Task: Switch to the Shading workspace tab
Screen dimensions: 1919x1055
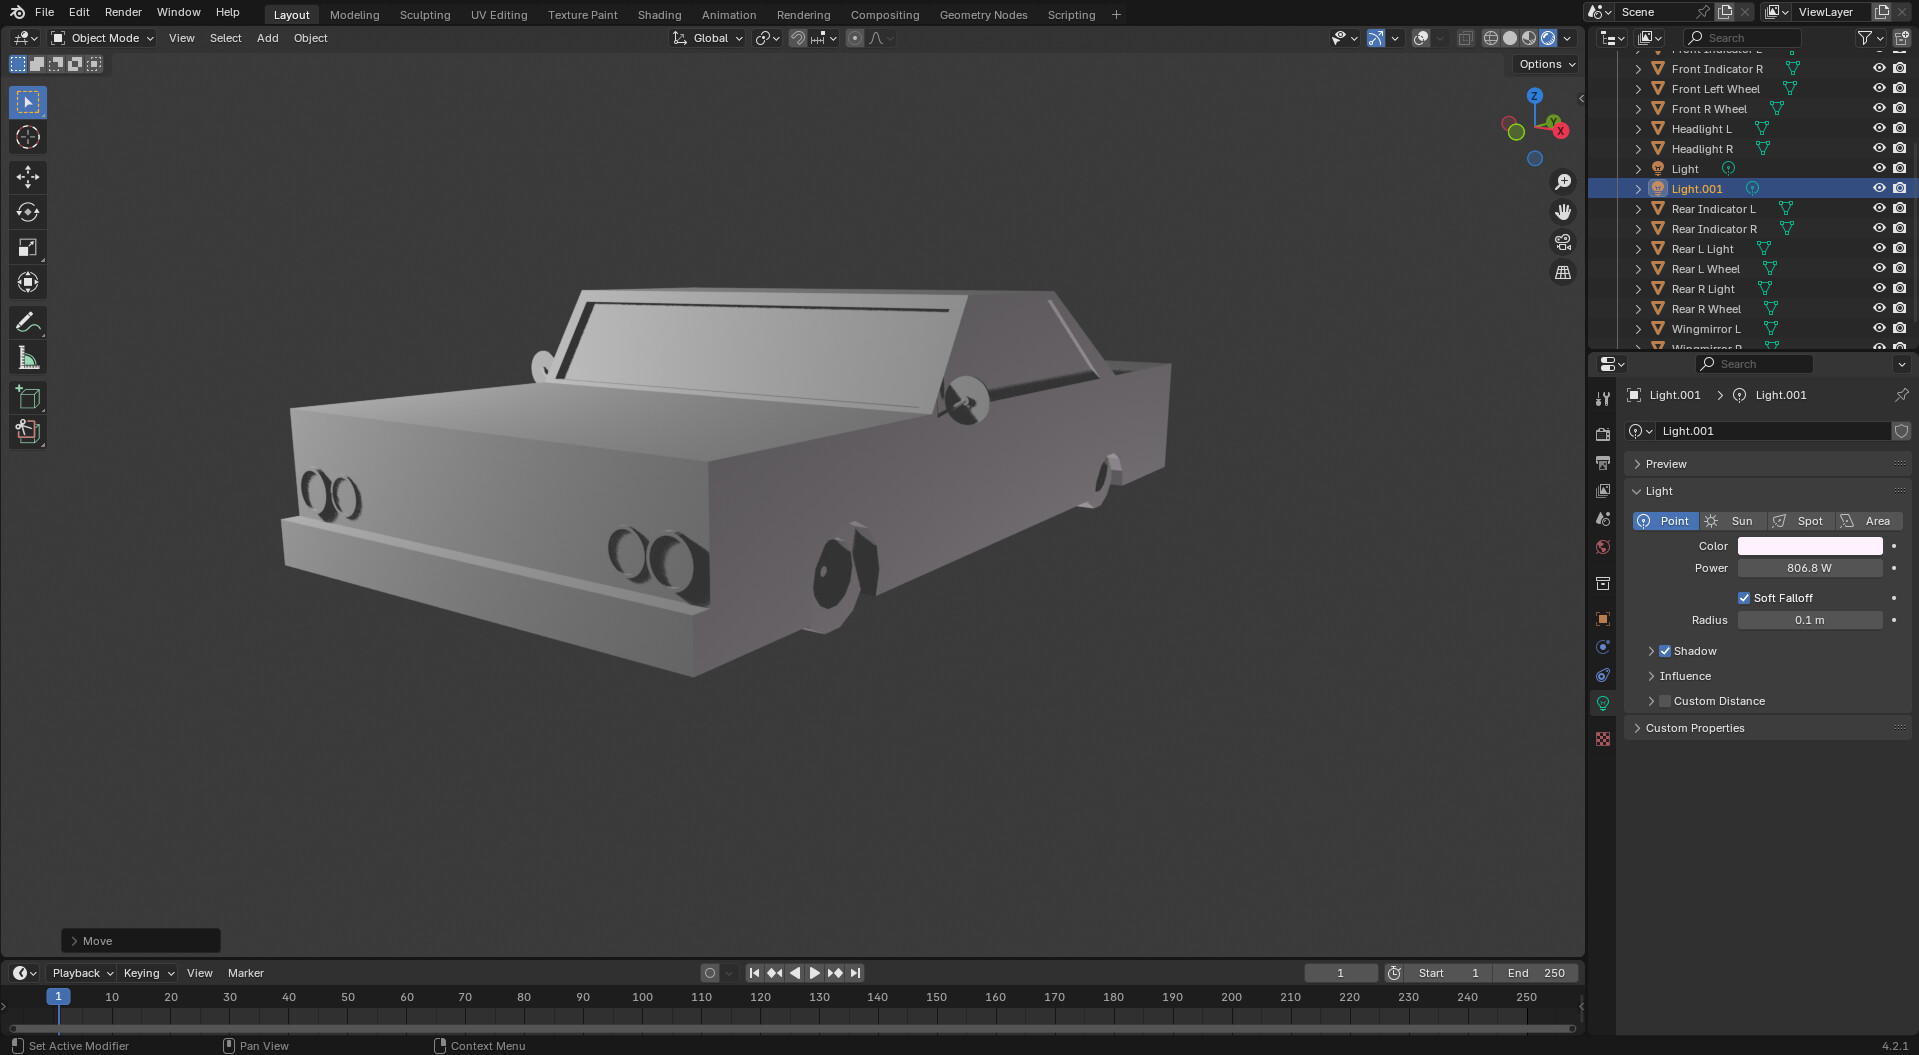Action: (x=659, y=14)
